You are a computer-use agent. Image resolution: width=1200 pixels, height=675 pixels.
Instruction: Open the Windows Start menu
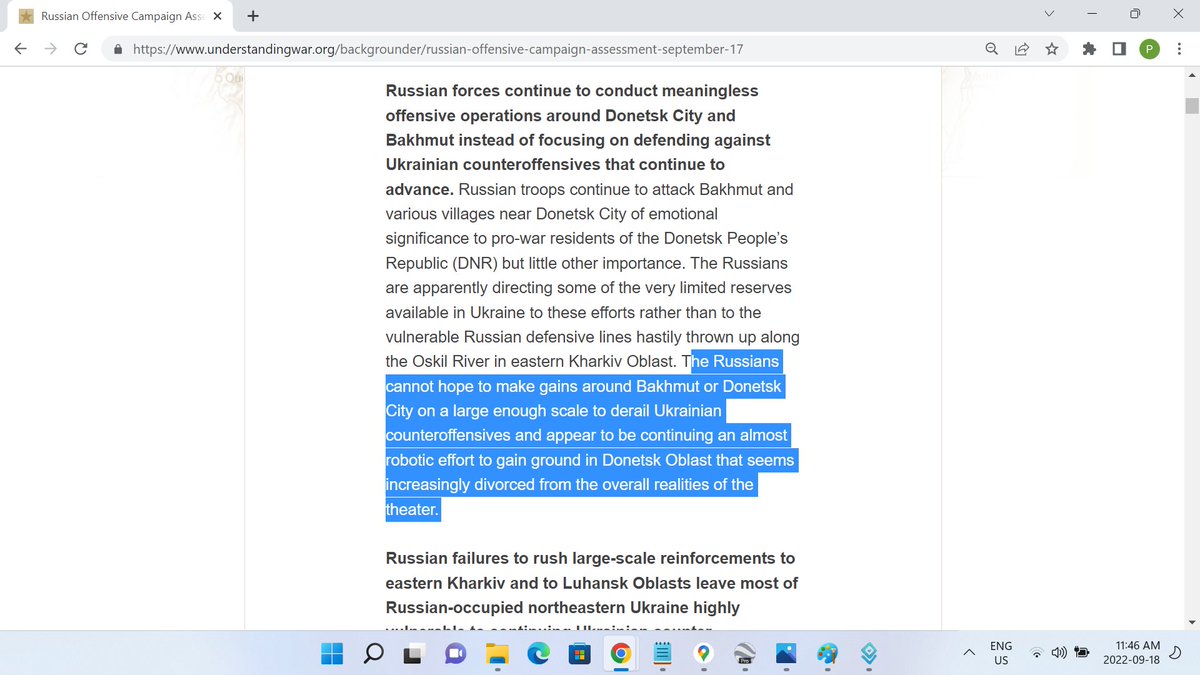click(332, 654)
